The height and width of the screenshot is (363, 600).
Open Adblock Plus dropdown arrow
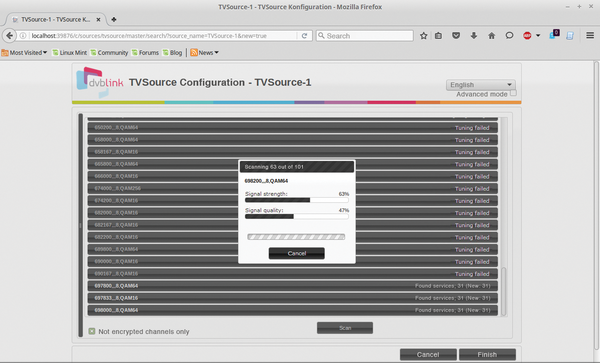coord(538,36)
